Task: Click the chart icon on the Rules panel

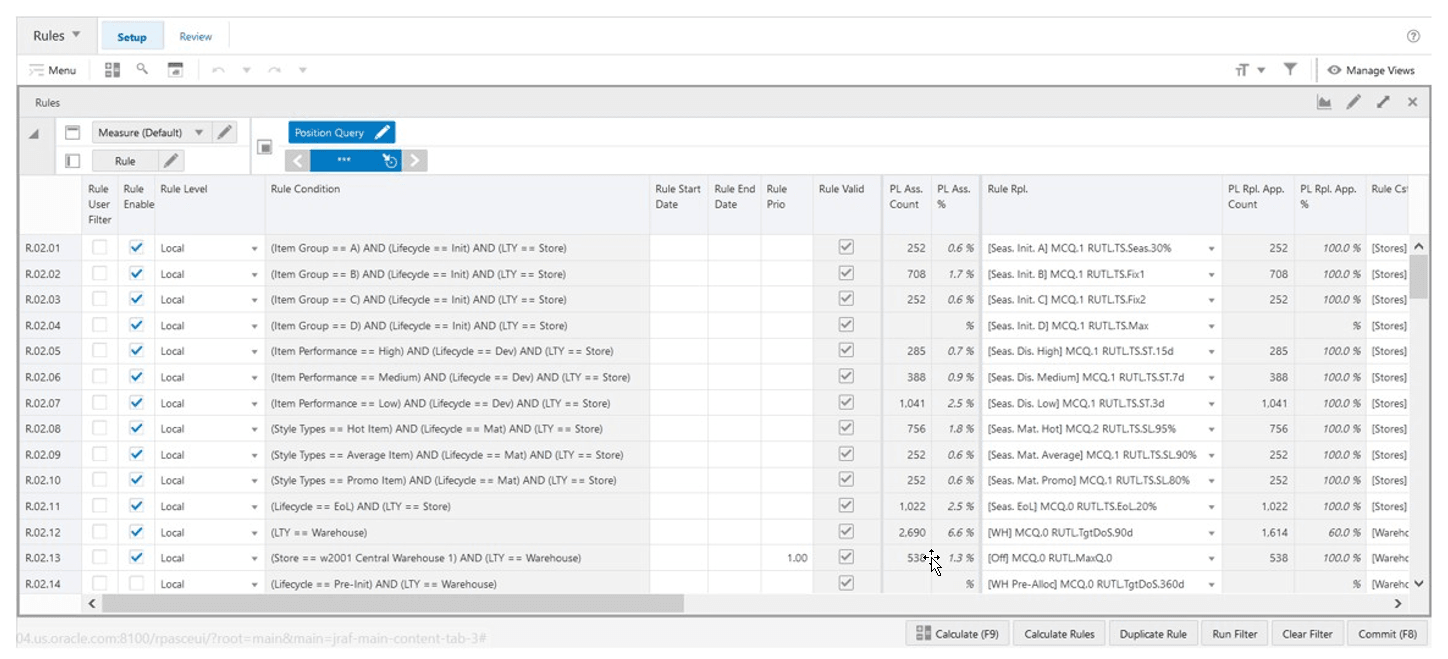Action: coord(1325,101)
